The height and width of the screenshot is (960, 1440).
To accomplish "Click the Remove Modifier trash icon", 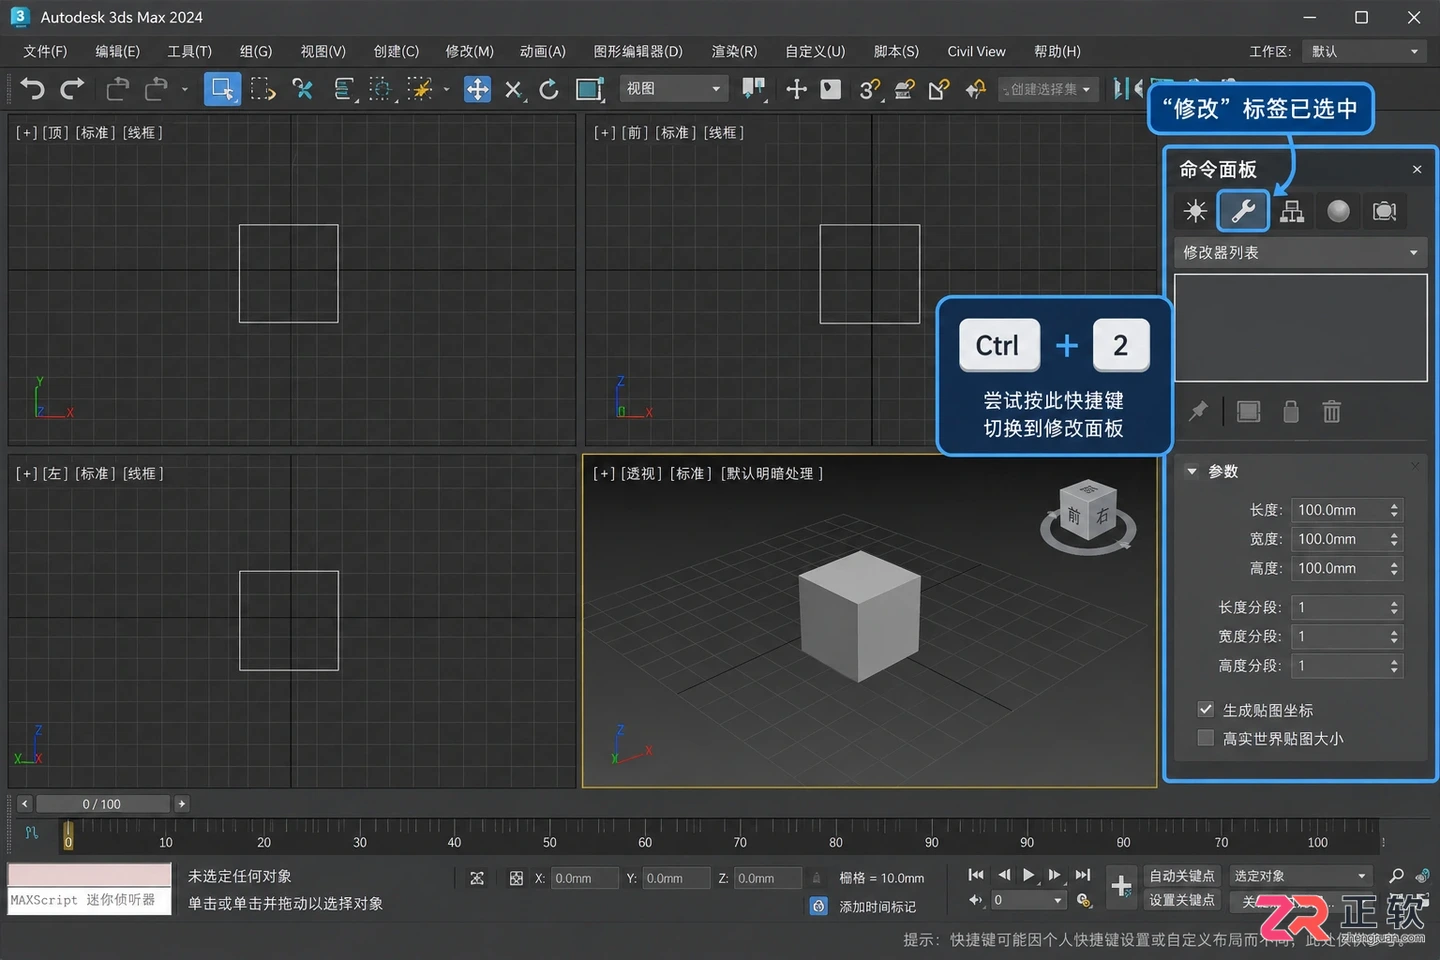I will (x=1332, y=411).
